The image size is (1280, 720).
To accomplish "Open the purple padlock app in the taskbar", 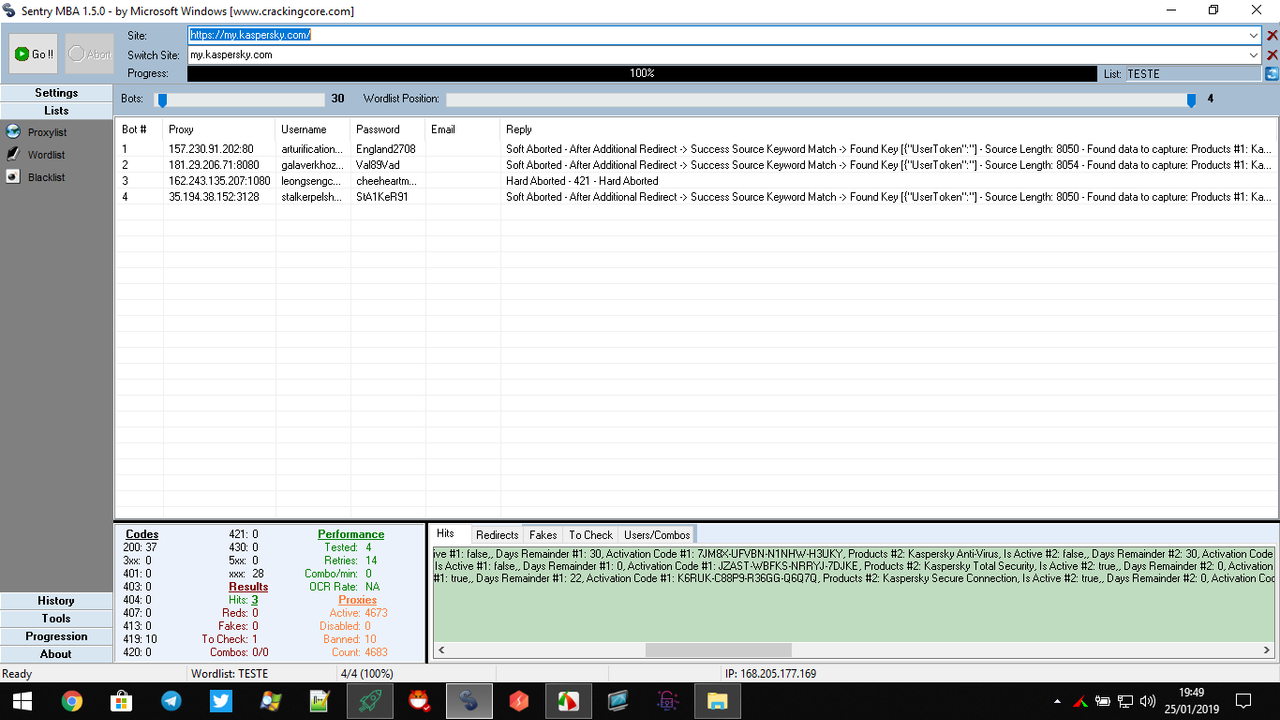I will pos(667,701).
